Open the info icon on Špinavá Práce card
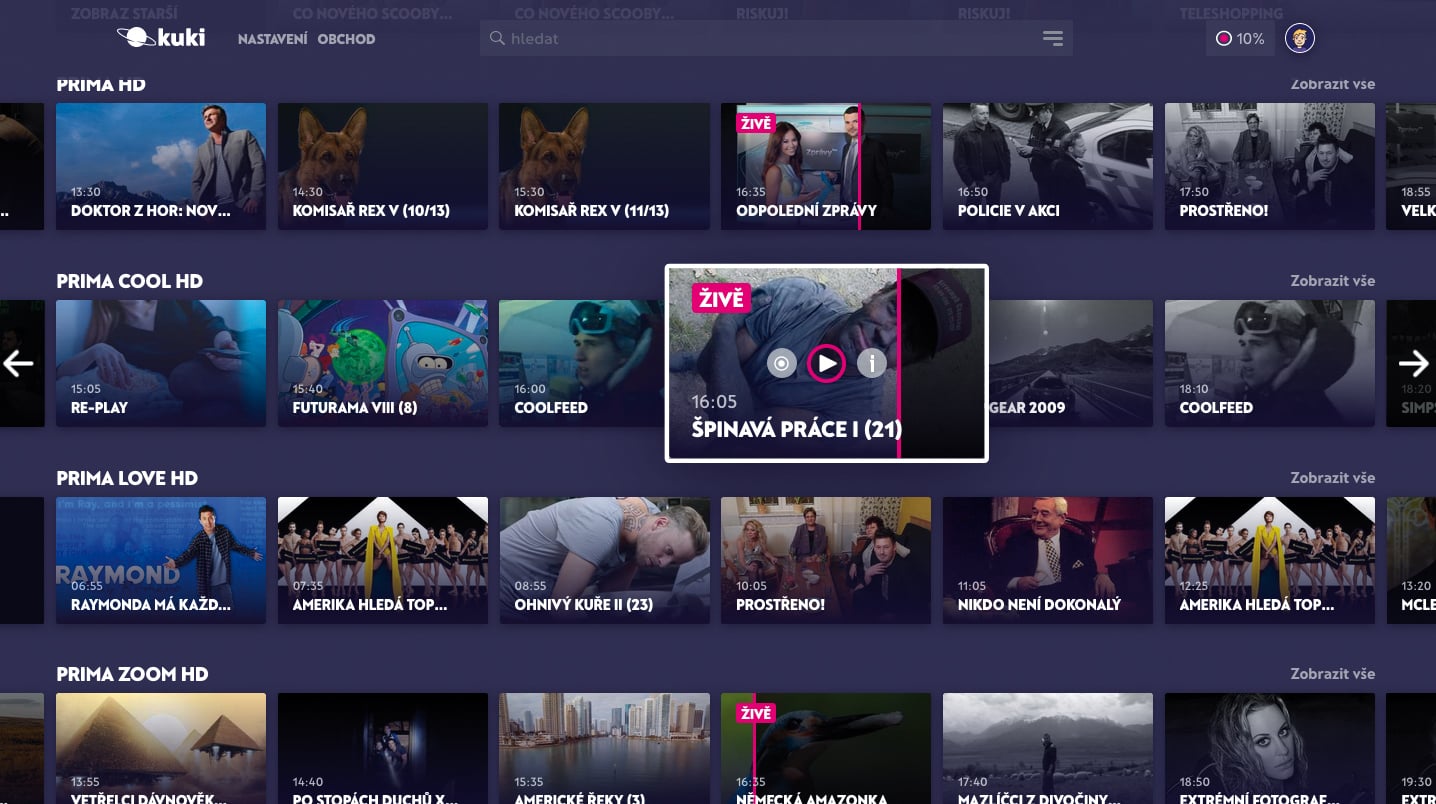This screenshot has width=1436, height=804. pos(871,363)
